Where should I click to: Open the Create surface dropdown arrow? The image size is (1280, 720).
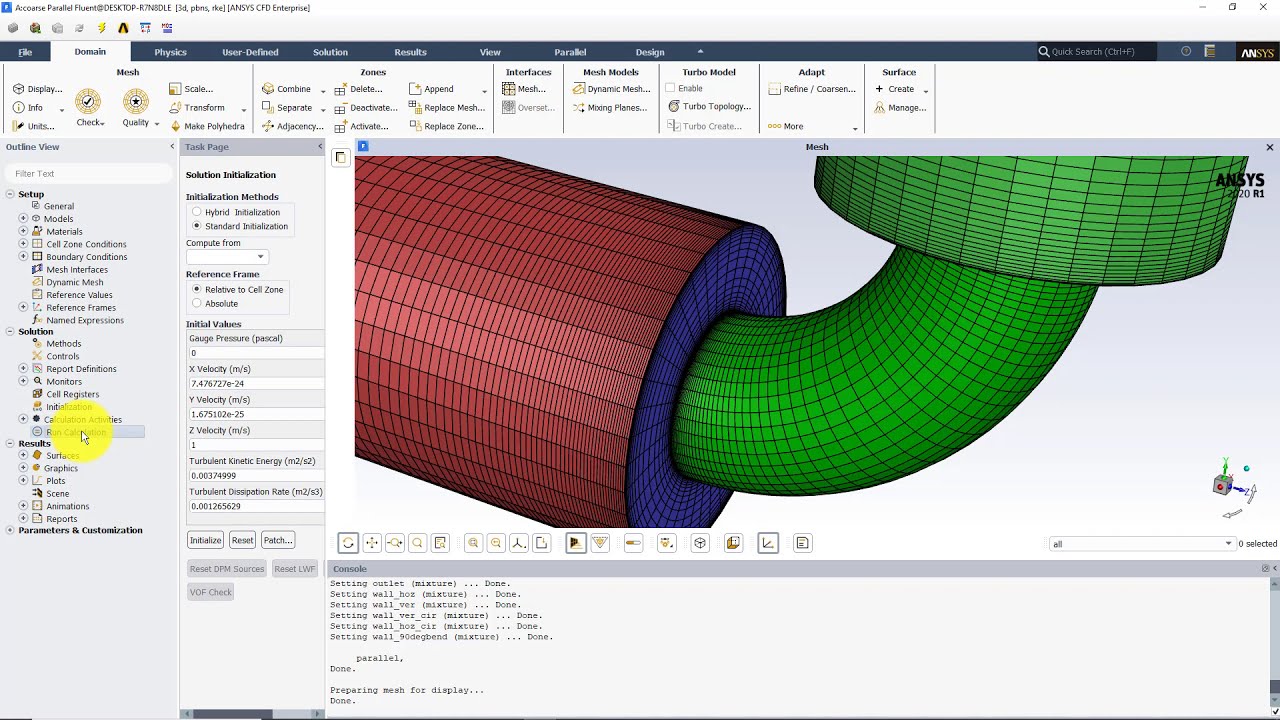coord(926,90)
